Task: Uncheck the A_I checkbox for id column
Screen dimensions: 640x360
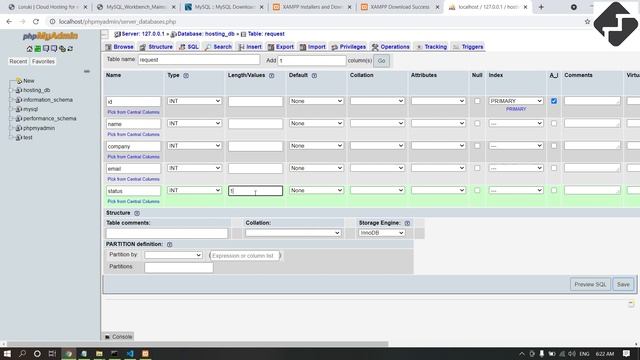Action: coord(554,101)
